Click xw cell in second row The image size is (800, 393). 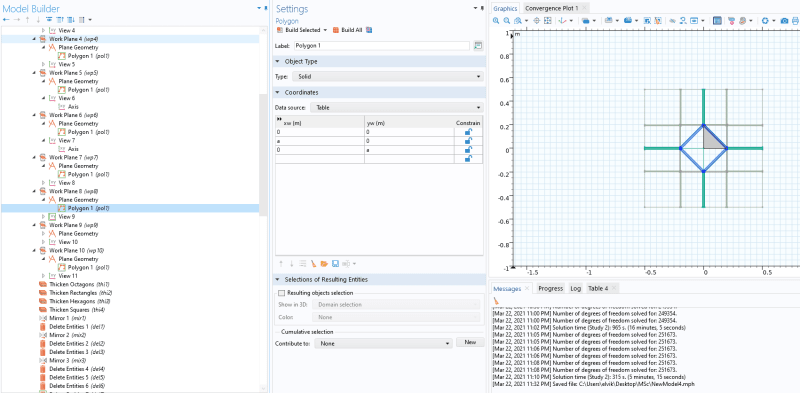tap(319, 141)
